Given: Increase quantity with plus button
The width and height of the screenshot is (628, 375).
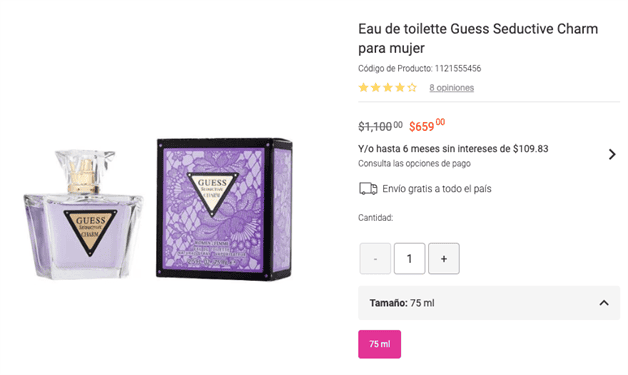Looking at the screenshot, I should click(x=444, y=259).
